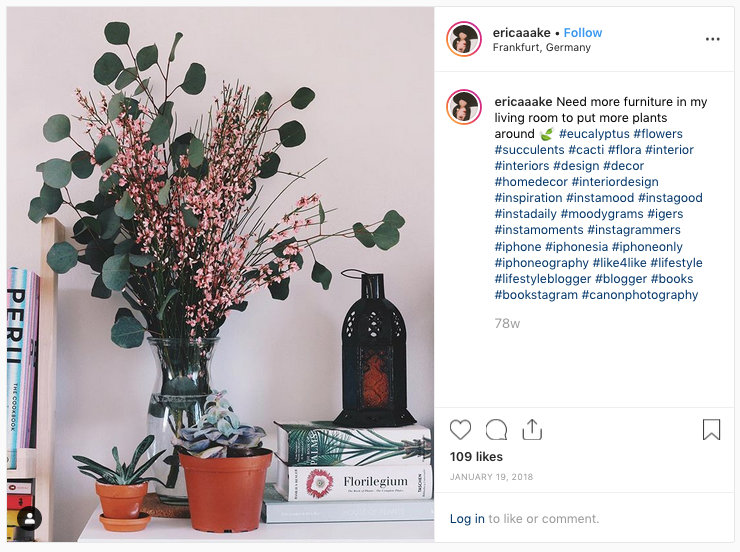
Task: Open the #bookstagram hashtag
Action: [536, 295]
